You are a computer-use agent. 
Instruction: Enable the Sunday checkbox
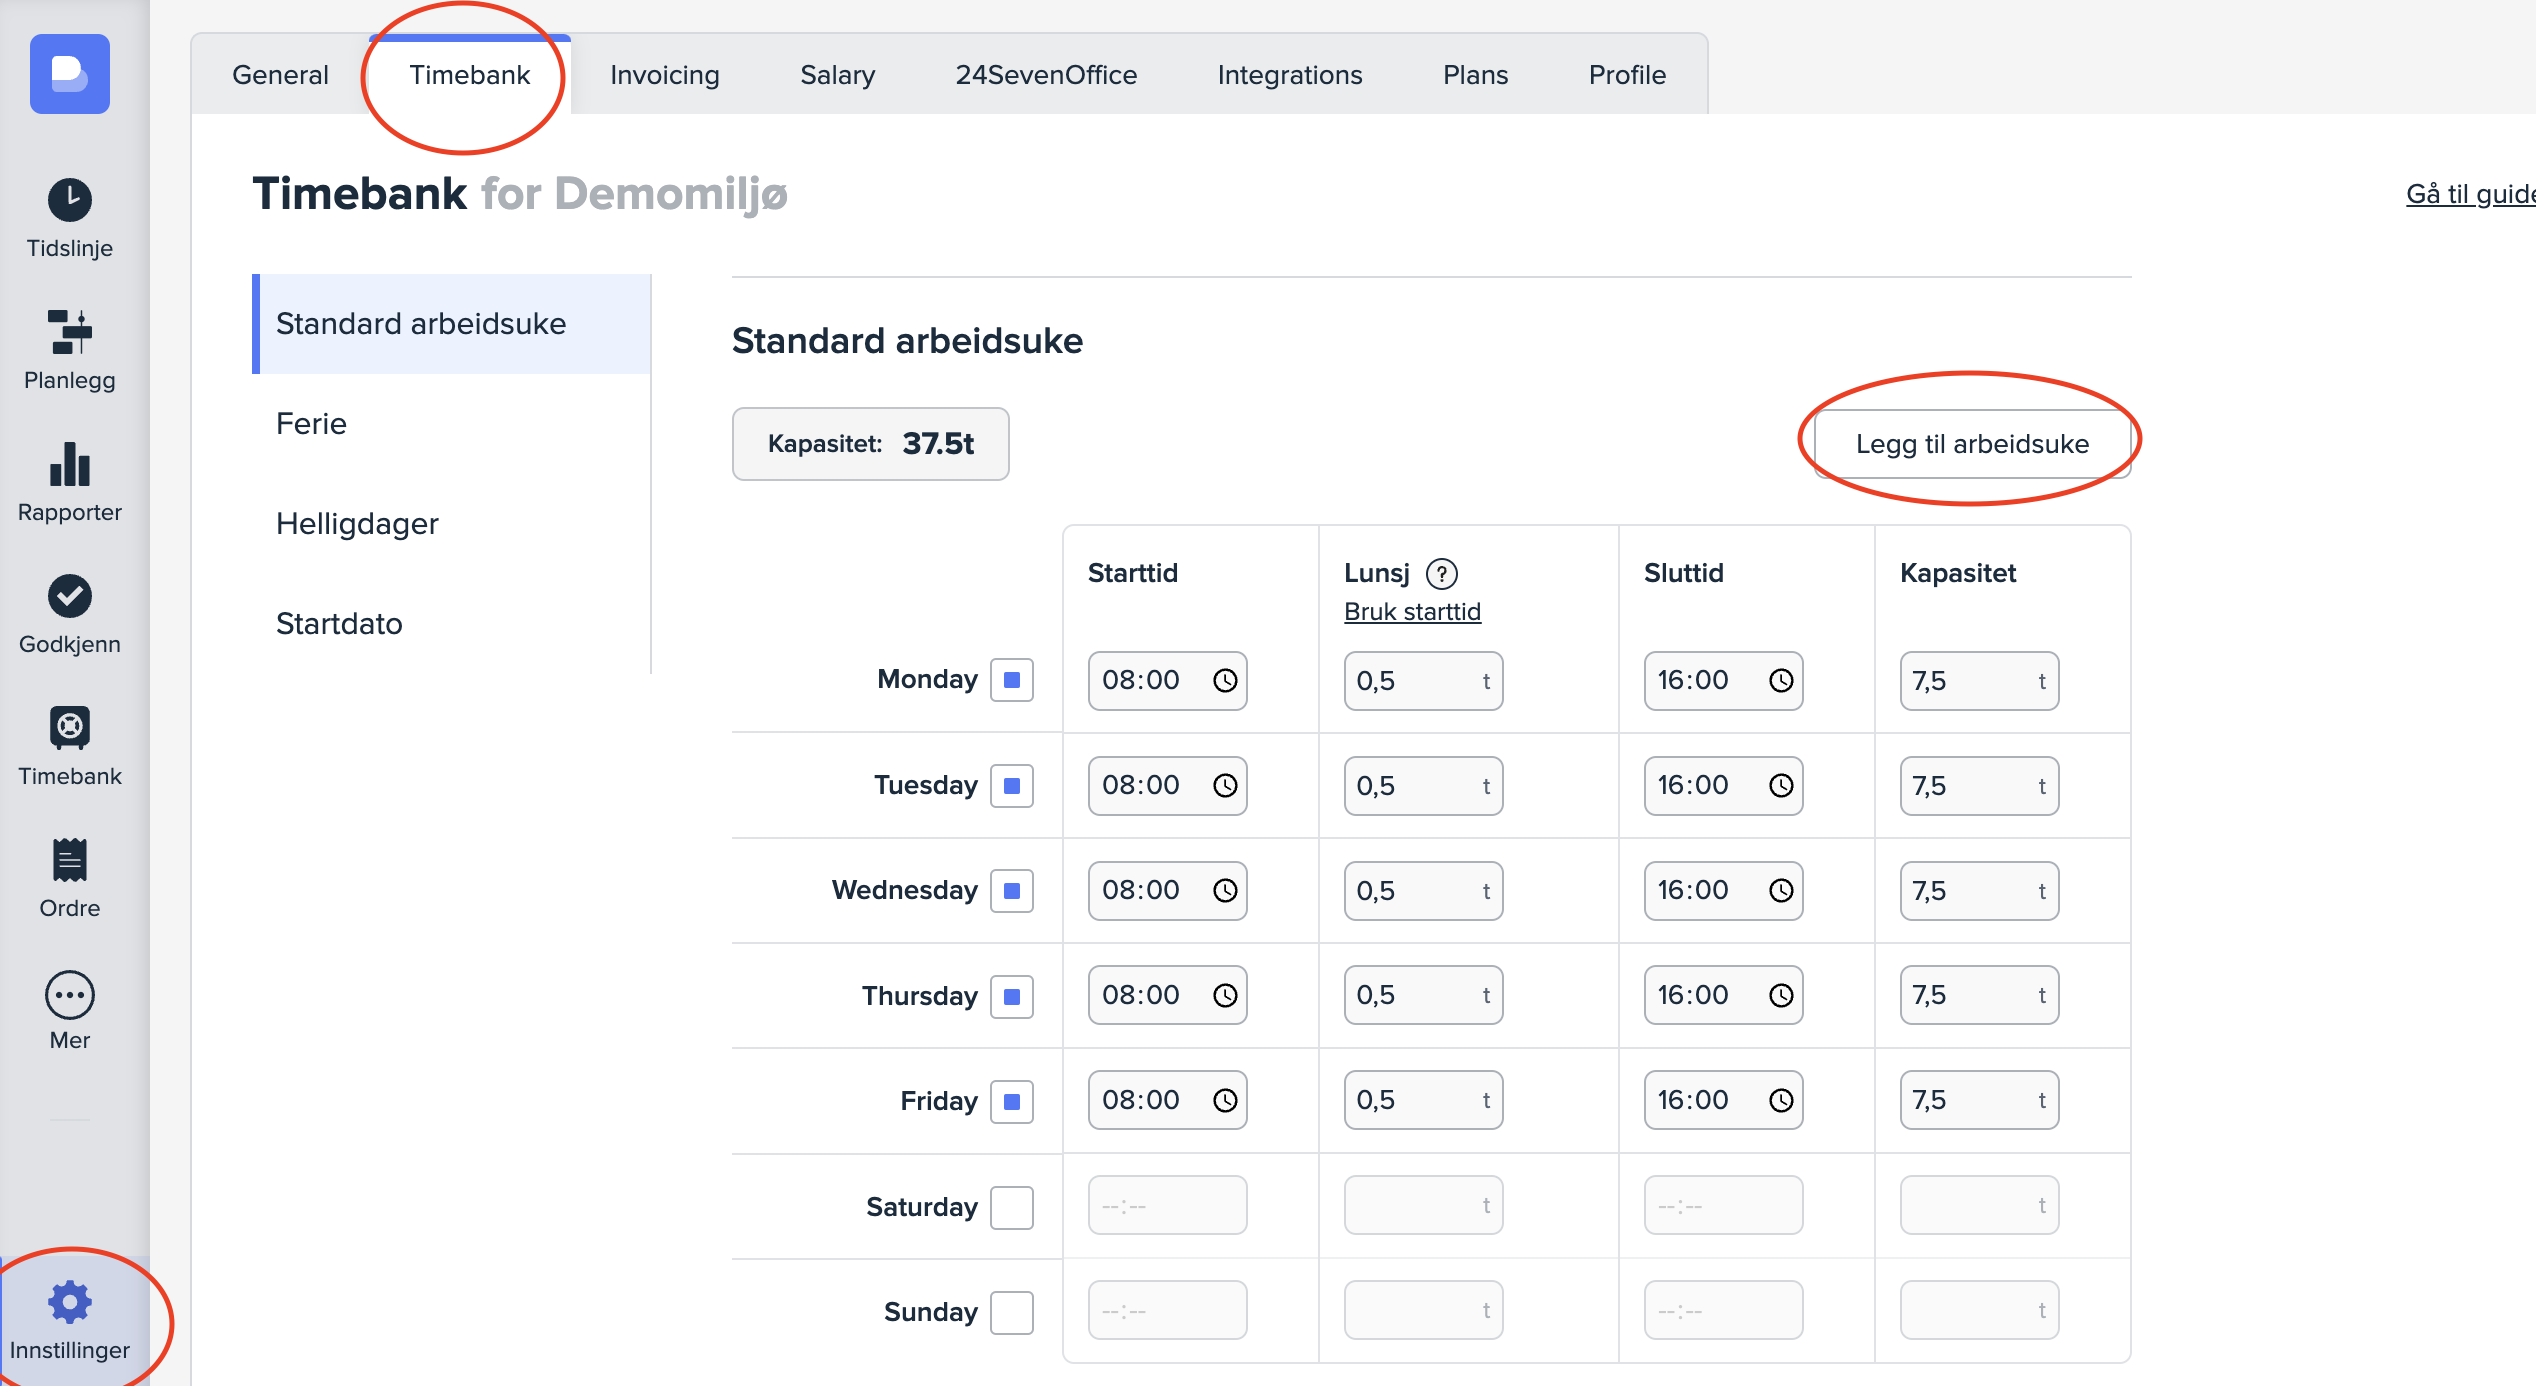pyautogui.click(x=1011, y=1312)
